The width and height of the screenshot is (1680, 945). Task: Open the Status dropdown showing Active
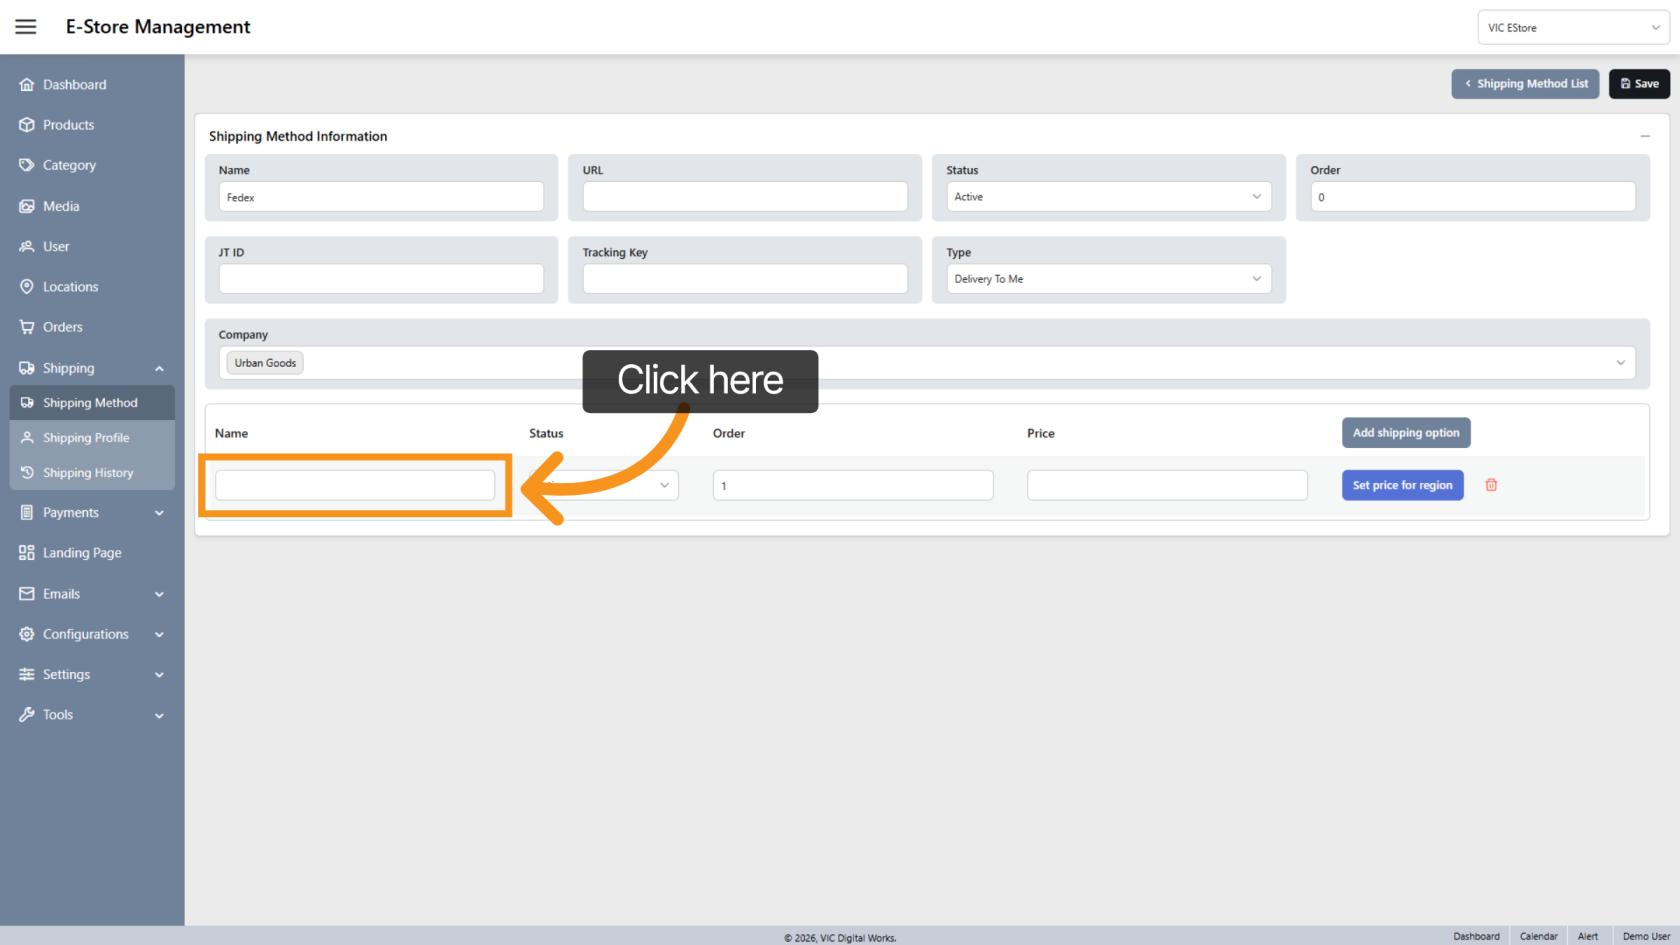click(1108, 197)
